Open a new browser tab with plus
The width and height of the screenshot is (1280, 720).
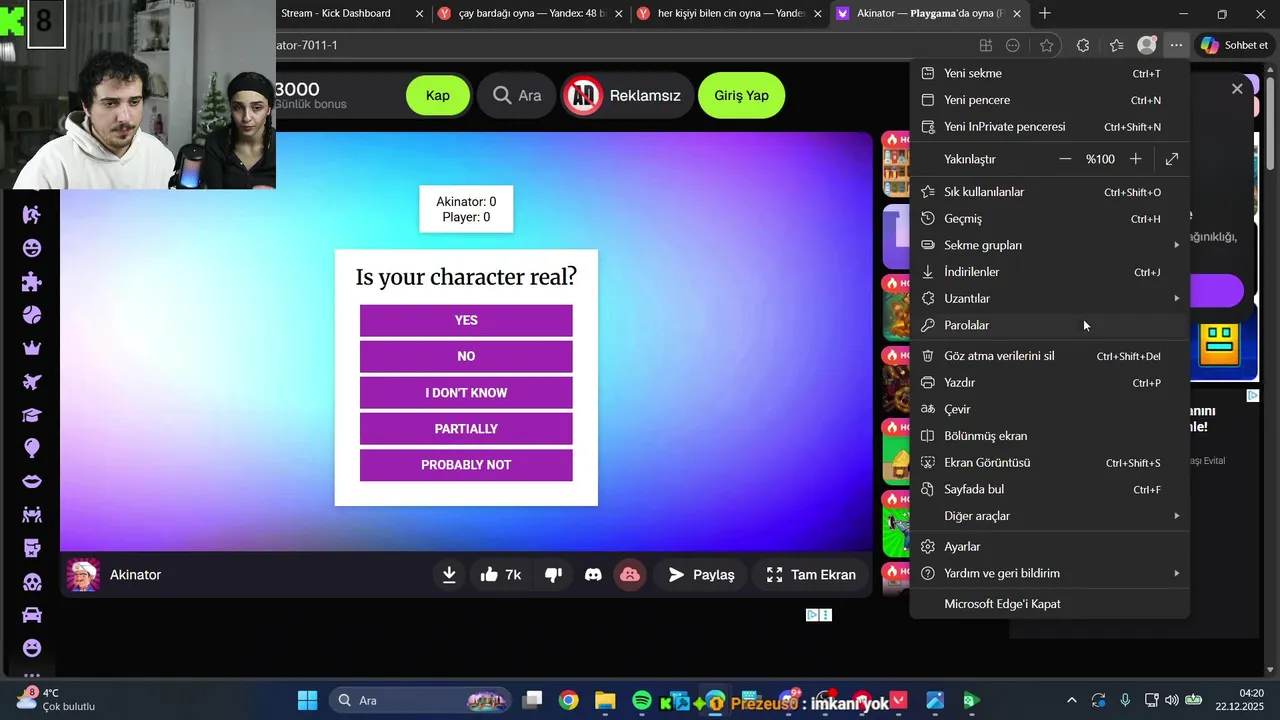(1045, 13)
